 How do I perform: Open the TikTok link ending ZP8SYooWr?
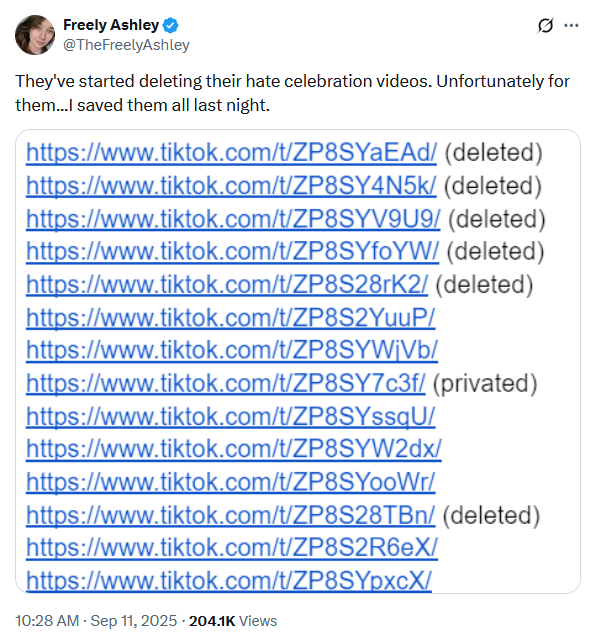click(x=230, y=482)
